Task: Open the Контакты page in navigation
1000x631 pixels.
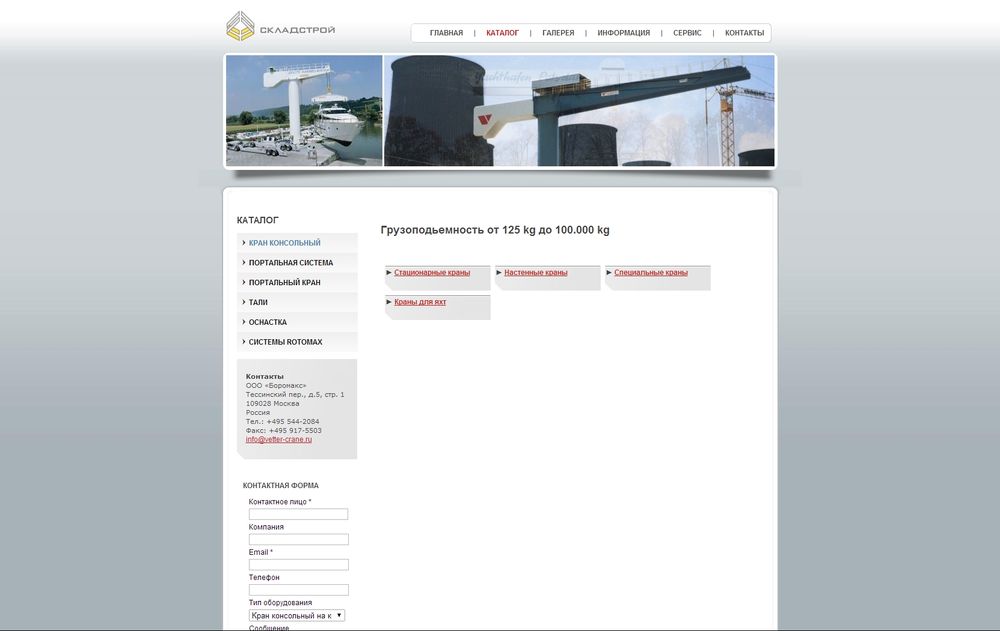Action: pos(744,33)
